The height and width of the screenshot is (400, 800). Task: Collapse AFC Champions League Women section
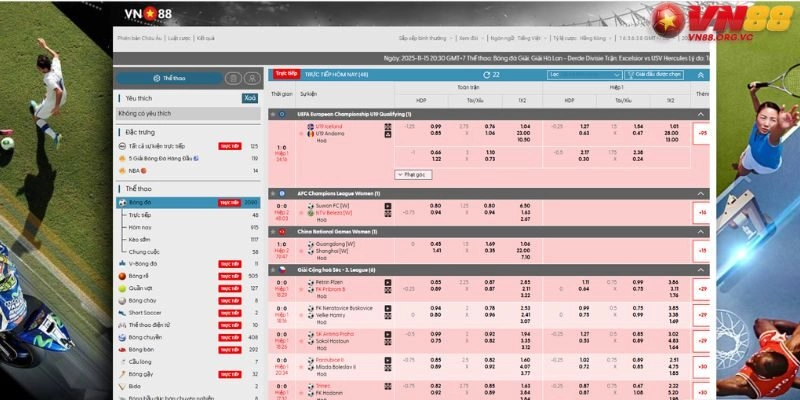point(701,194)
